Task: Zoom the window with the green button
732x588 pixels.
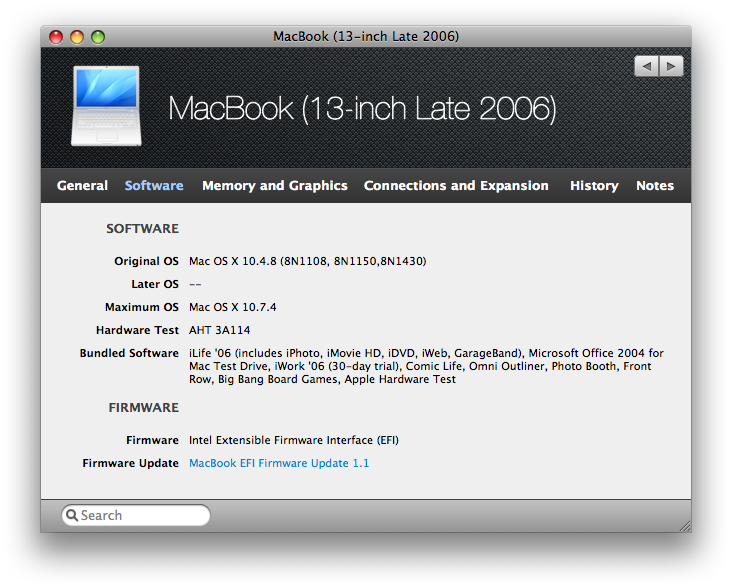Action: click(x=98, y=37)
